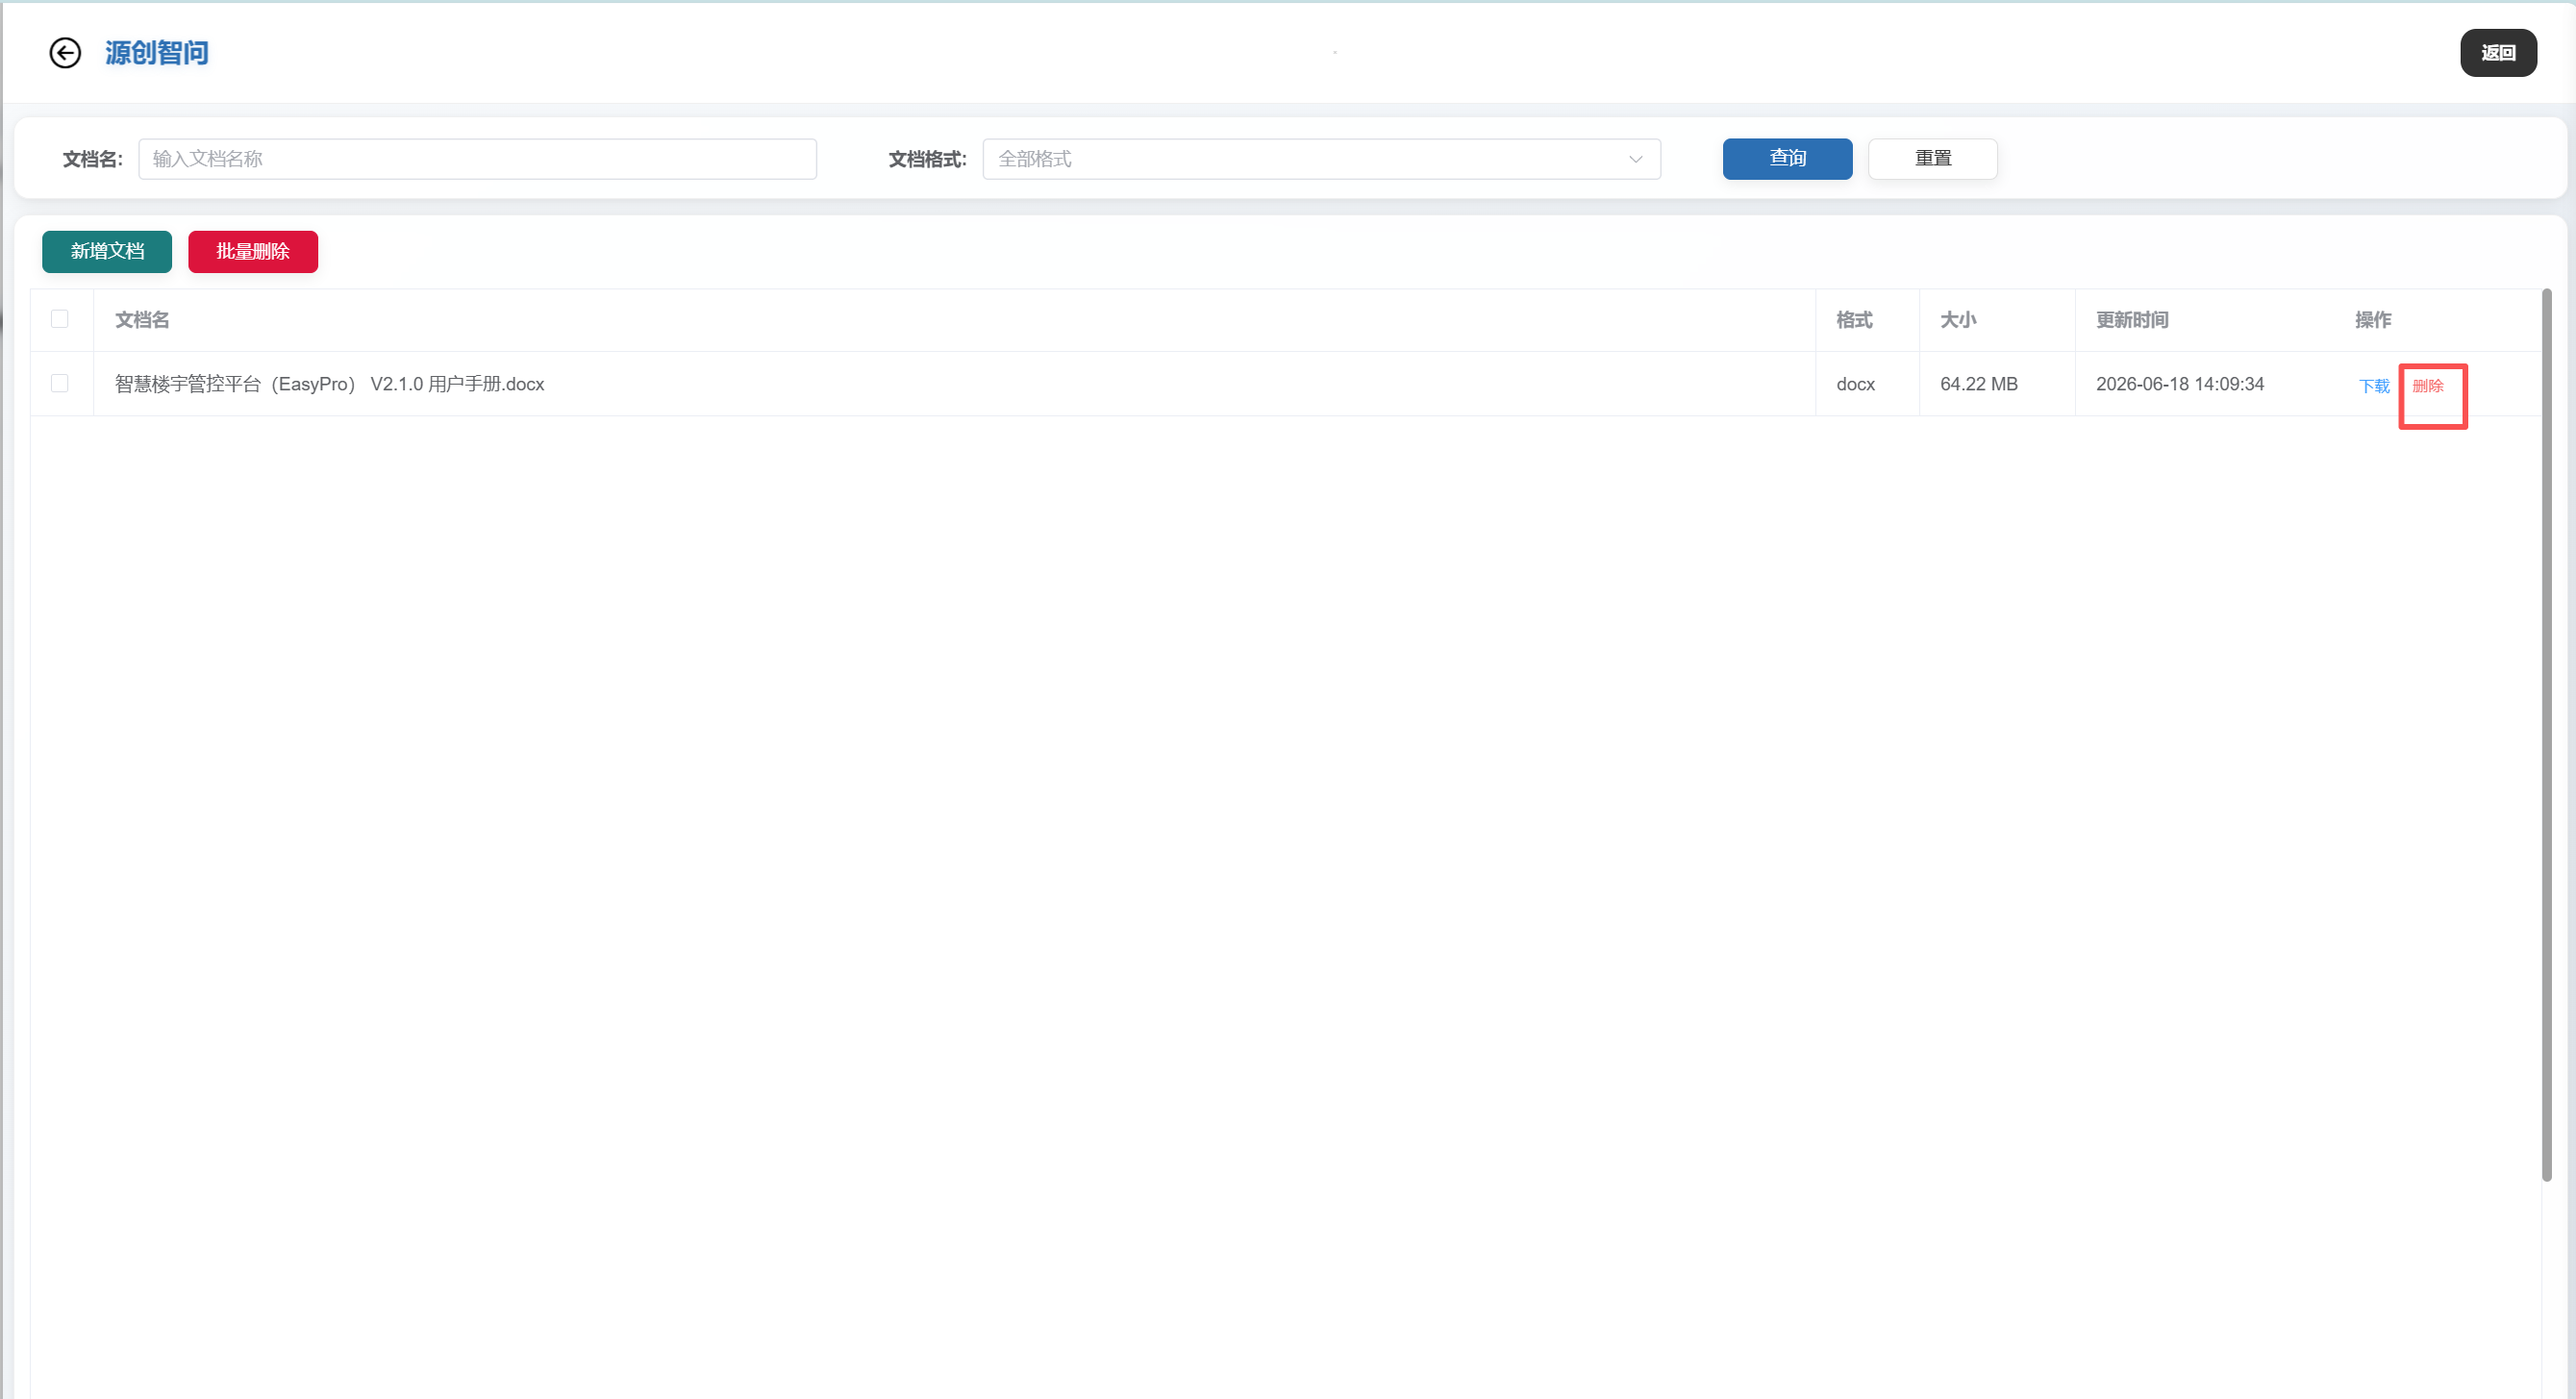Click the 更新时间 column header
This screenshot has width=2576, height=1399.
point(2132,320)
